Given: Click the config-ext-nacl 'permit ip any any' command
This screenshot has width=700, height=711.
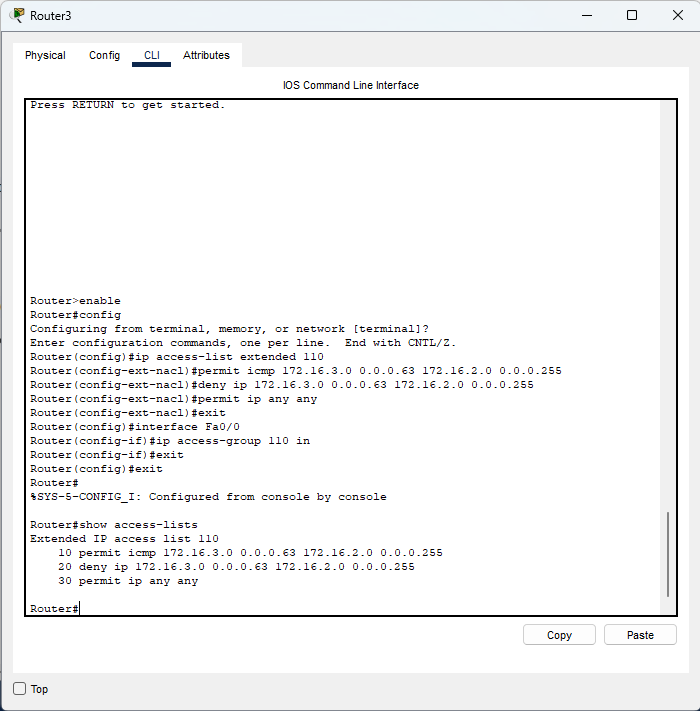Looking at the screenshot, I should pyautogui.click(x=173, y=399).
